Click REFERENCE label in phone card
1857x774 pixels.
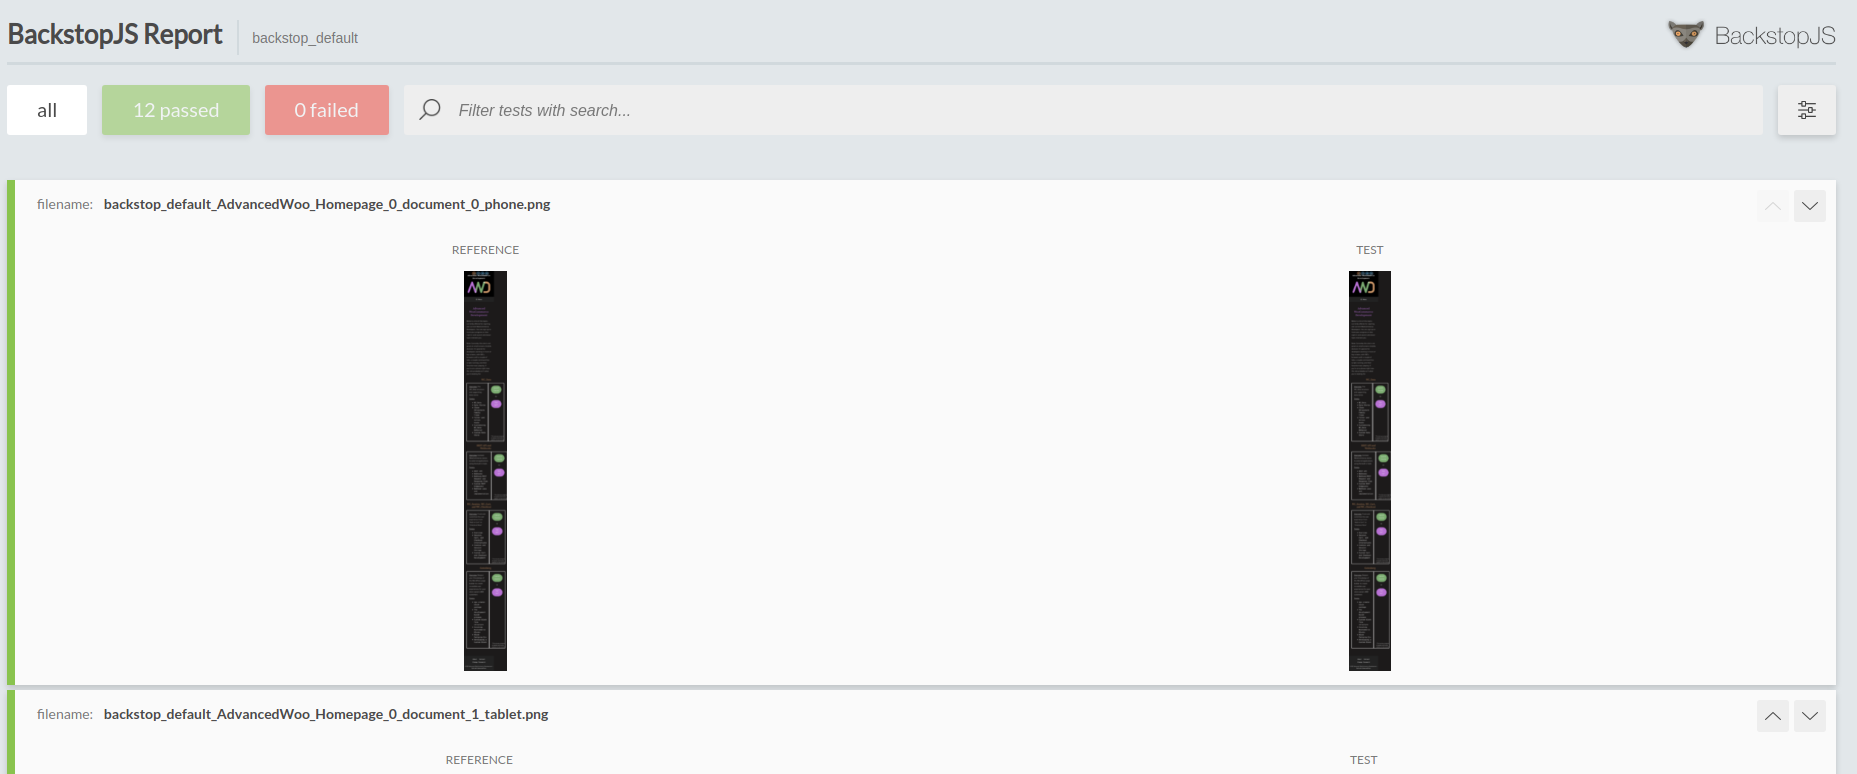(485, 250)
